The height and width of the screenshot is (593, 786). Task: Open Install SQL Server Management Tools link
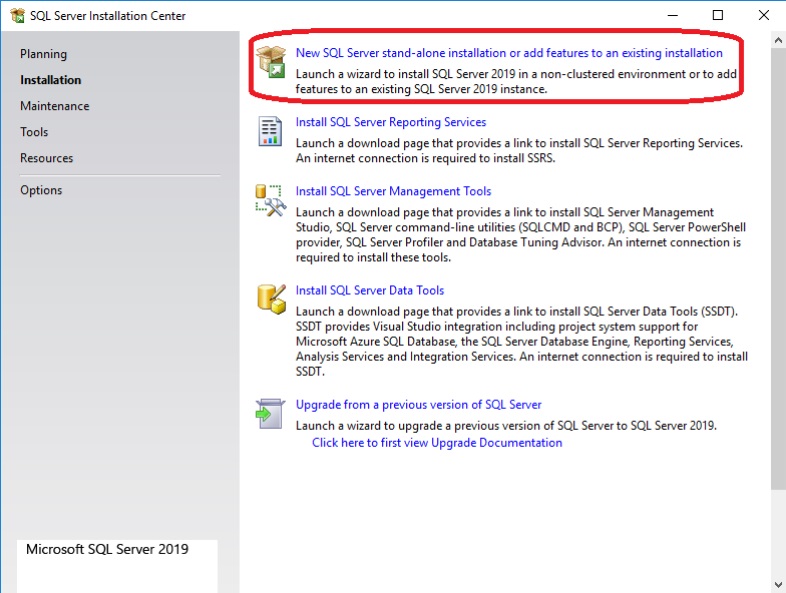pyautogui.click(x=393, y=191)
